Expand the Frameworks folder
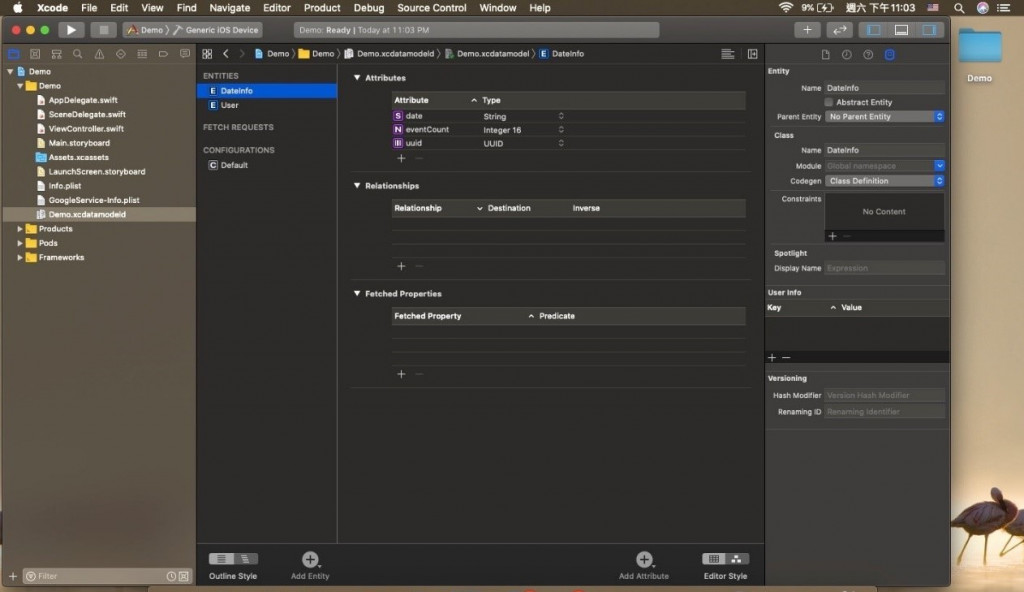Screen dimensions: 1024x592 [20, 257]
